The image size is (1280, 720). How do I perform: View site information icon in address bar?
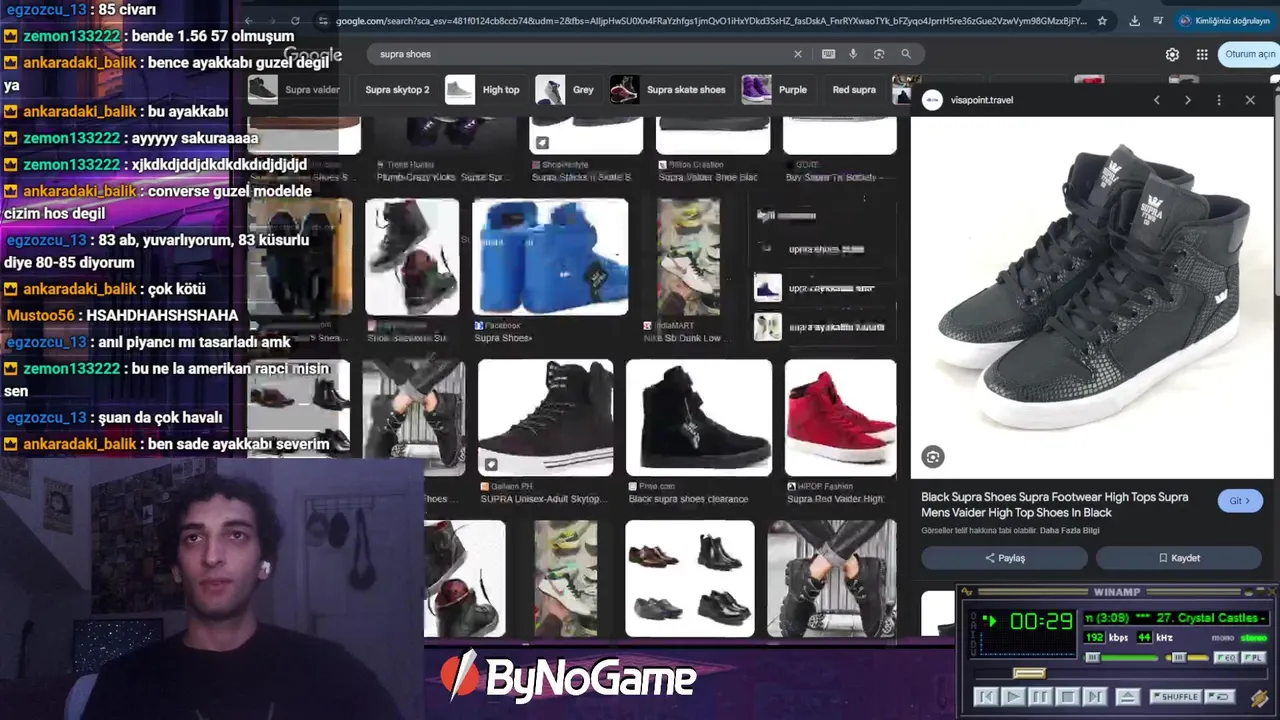[x=323, y=21]
